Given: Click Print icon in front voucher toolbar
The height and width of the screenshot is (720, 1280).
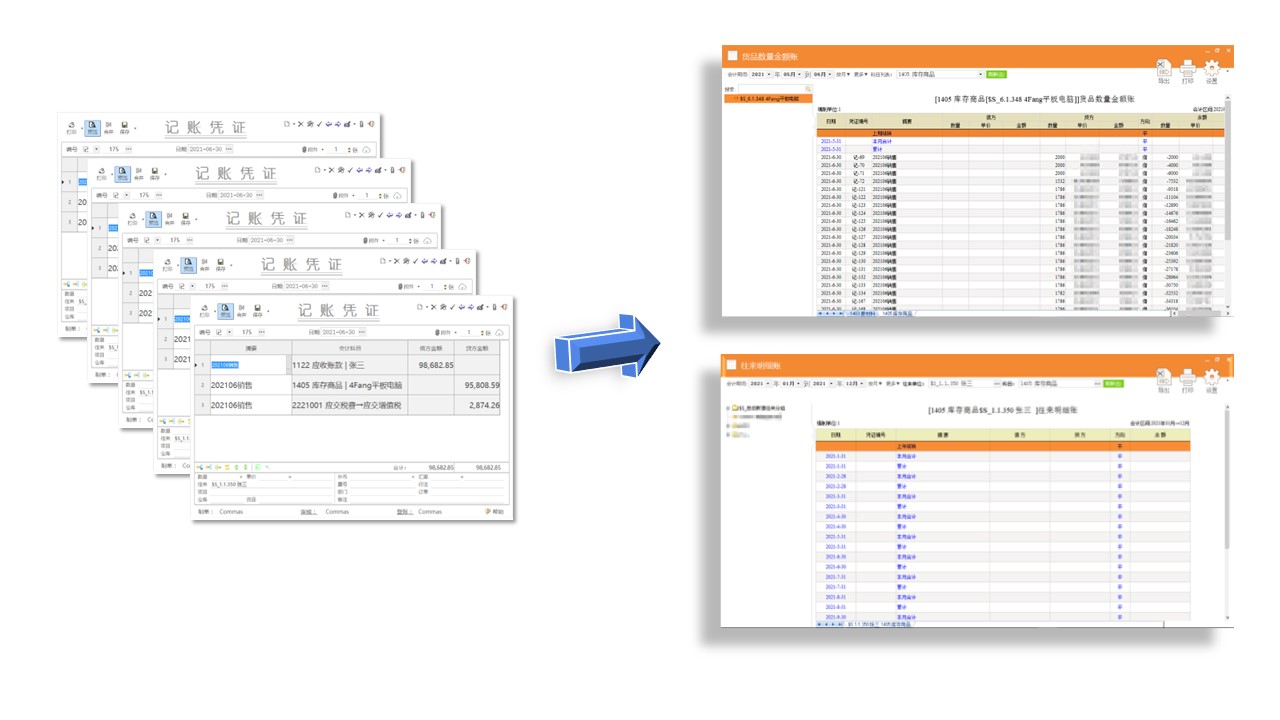Looking at the screenshot, I should [x=204, y=310].
